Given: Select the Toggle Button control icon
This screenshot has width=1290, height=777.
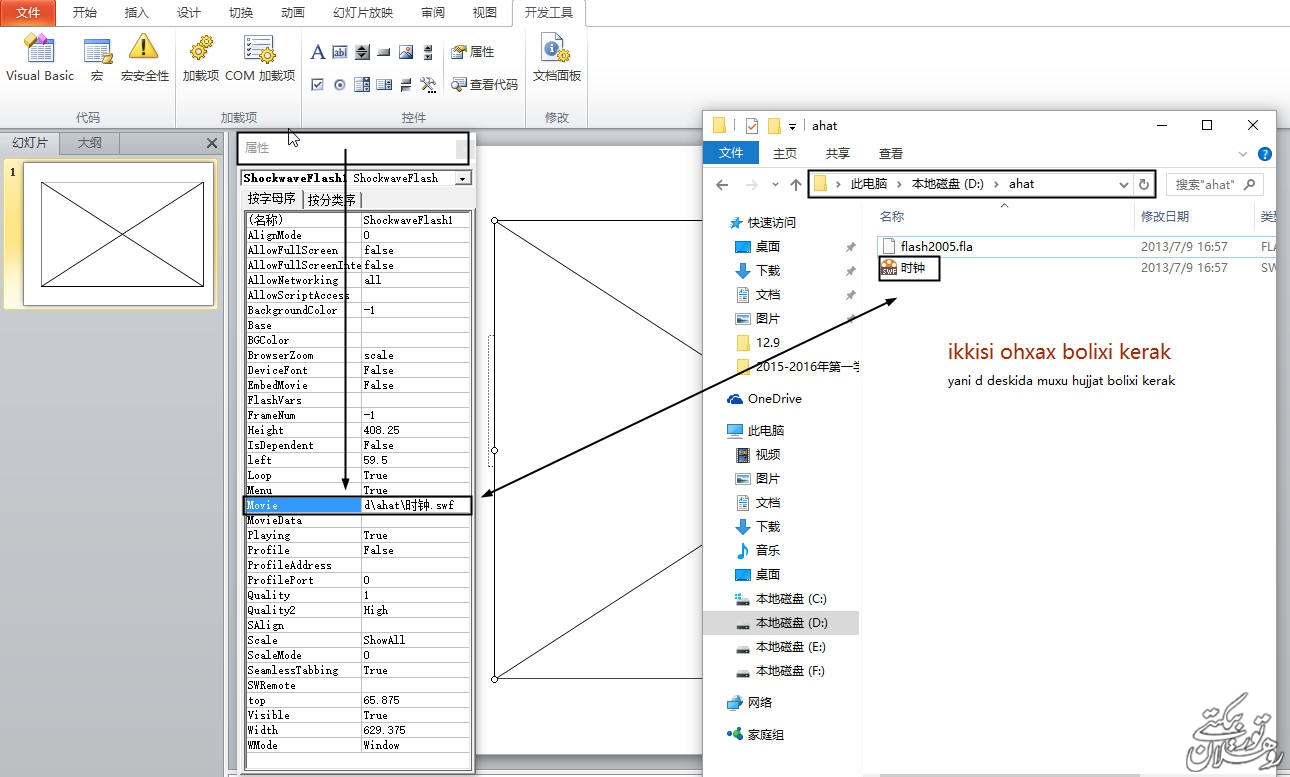Looking at the screenshot, I should (x=406, y=85).
